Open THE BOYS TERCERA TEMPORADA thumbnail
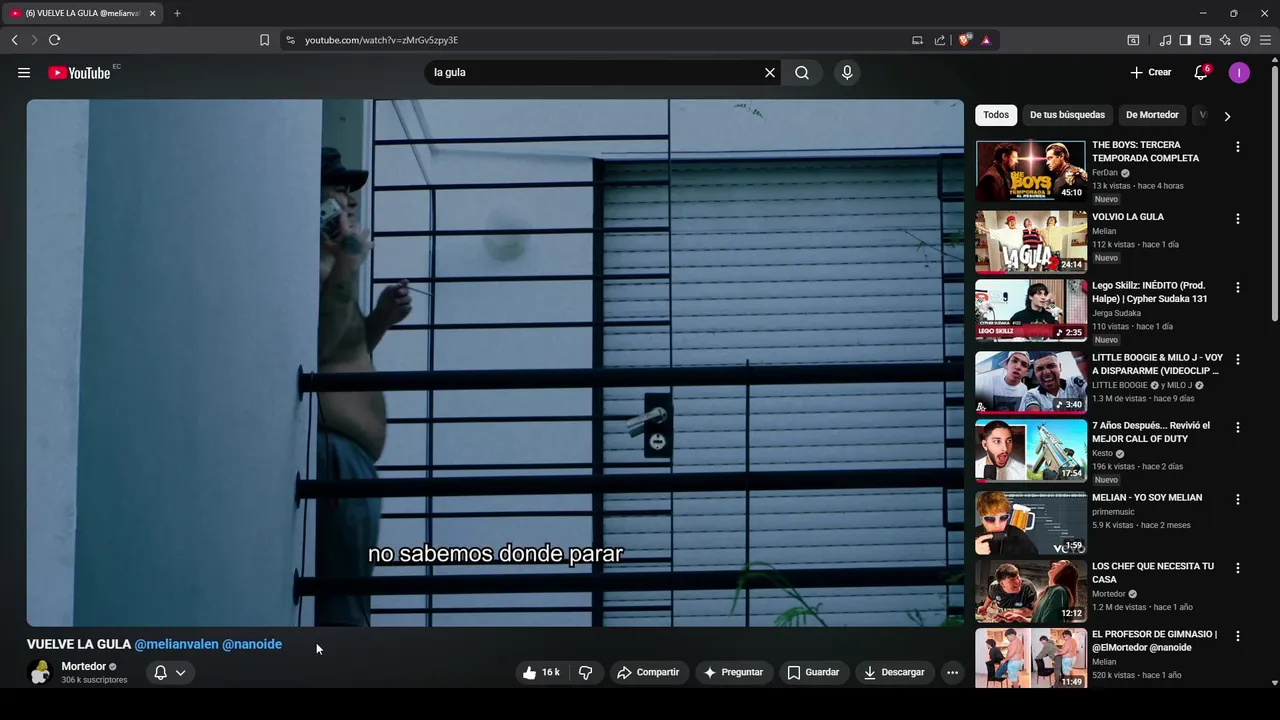Image resolution: width=1280 pixels, height=720 pixels. tap(1031, 171)
